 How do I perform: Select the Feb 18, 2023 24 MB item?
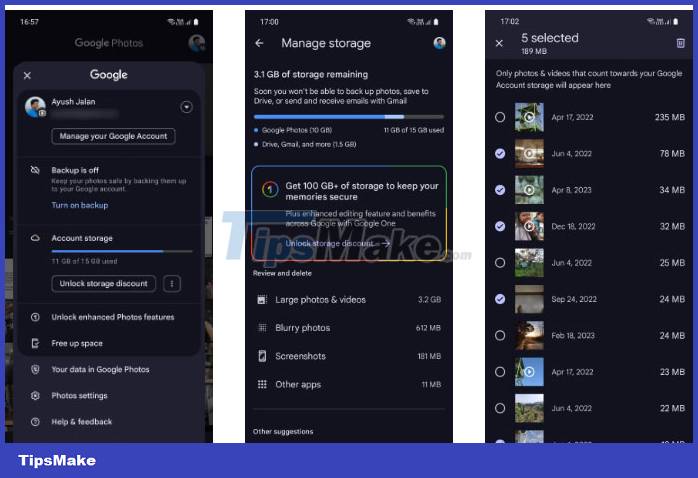point(500,336)
